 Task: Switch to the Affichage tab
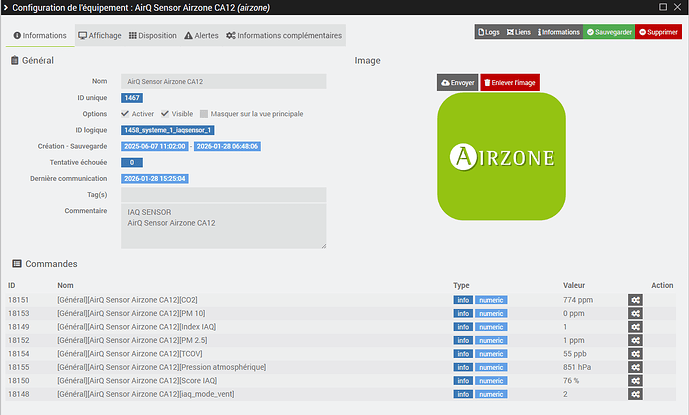tap(100, 36)
